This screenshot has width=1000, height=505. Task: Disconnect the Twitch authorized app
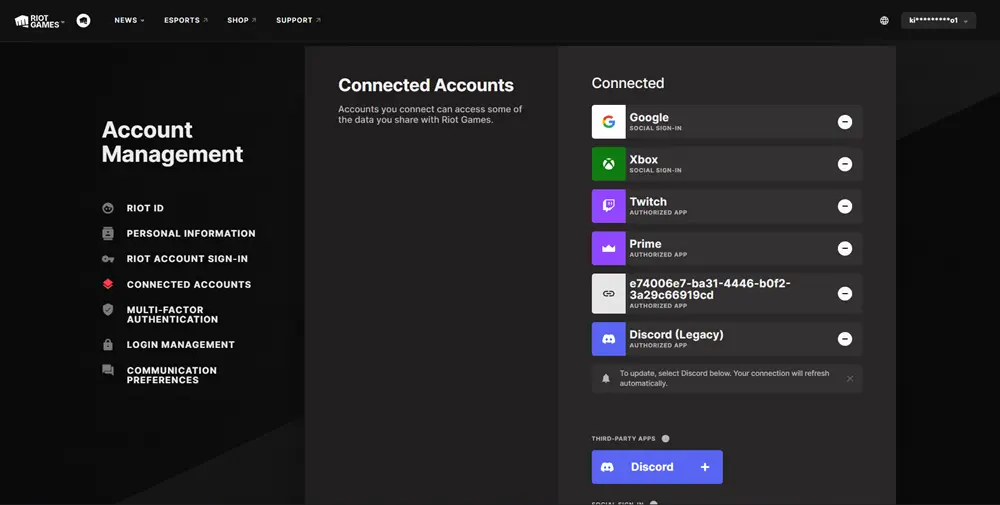844,206
